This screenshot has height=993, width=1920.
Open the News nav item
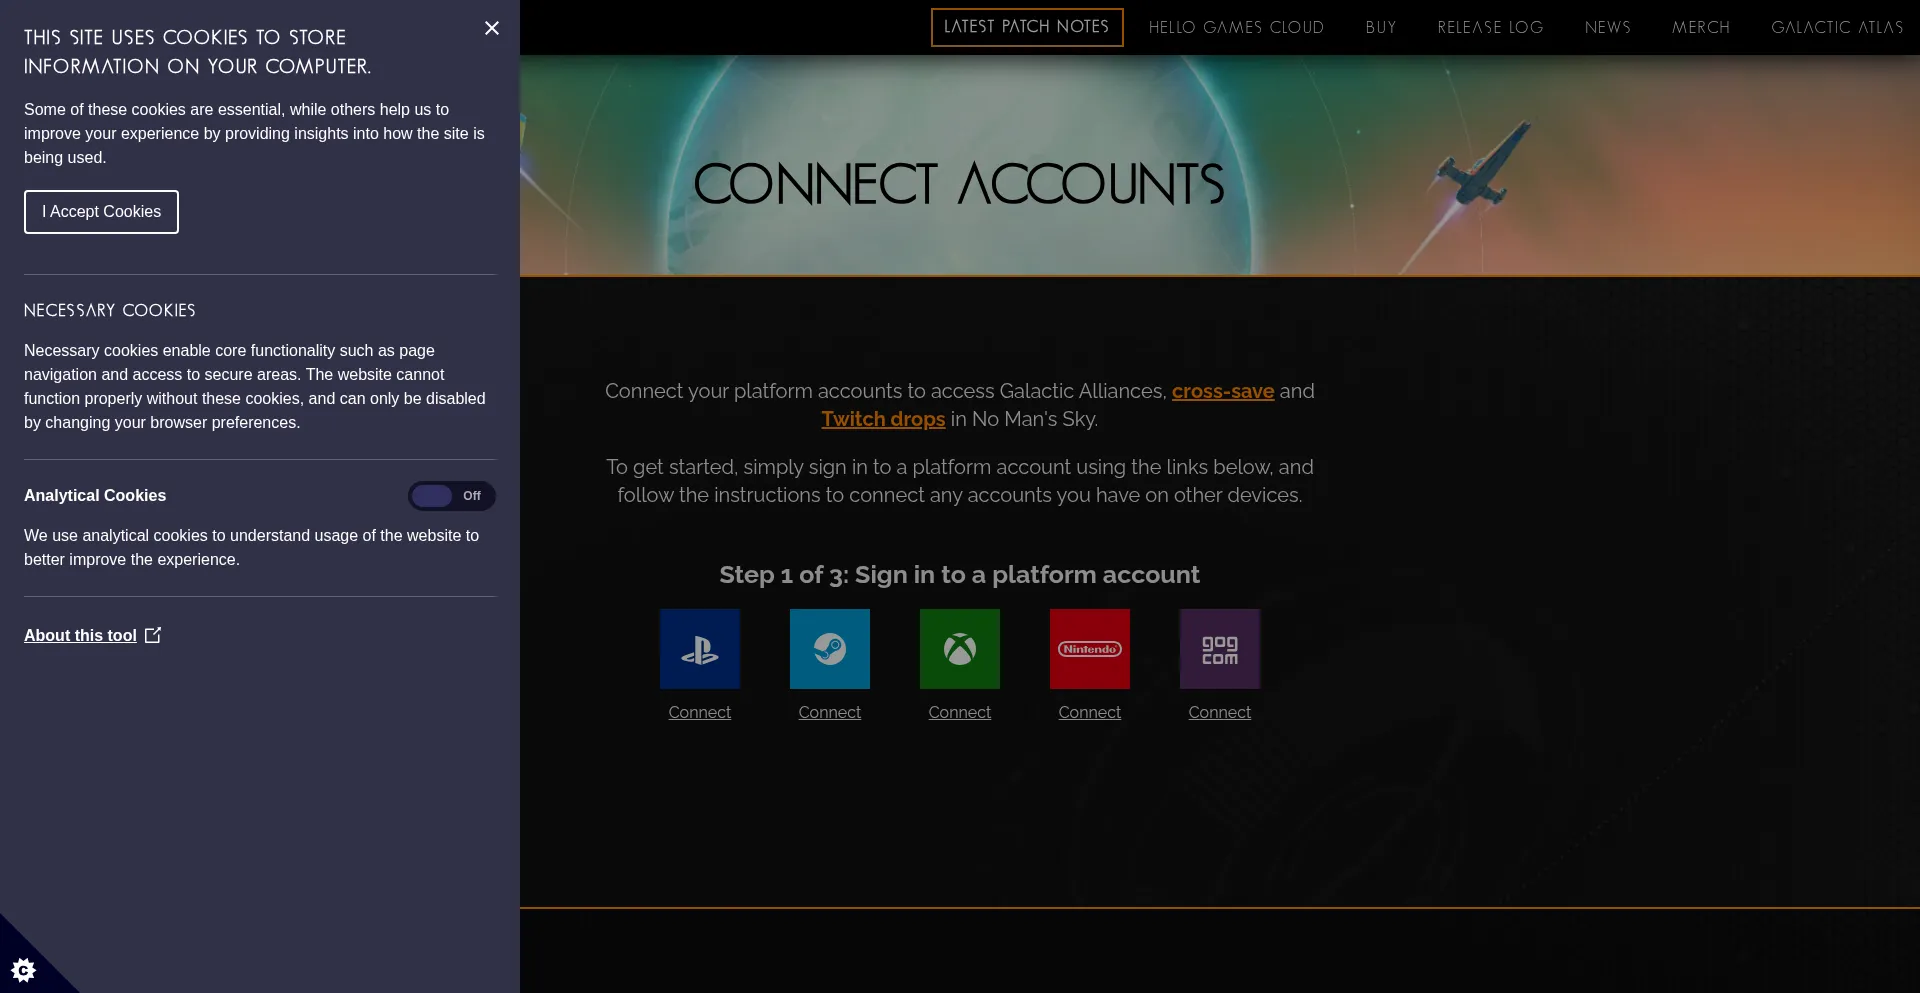(1608, 27)
